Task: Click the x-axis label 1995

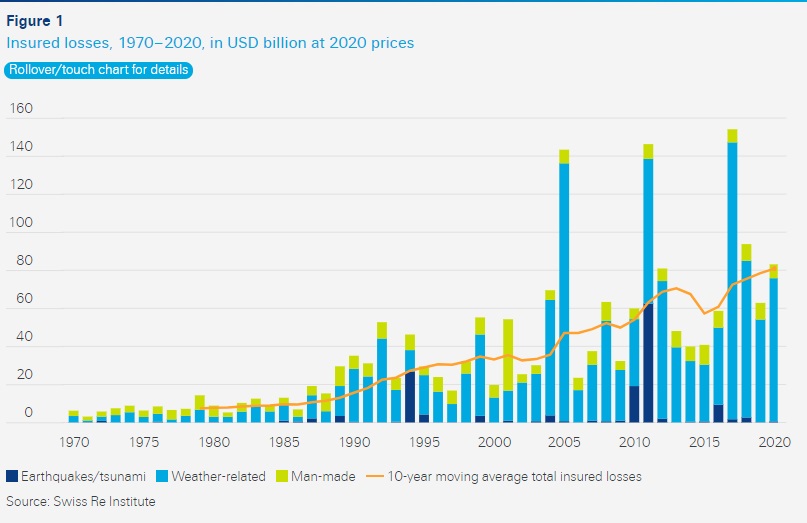Action: pos(425,442)
